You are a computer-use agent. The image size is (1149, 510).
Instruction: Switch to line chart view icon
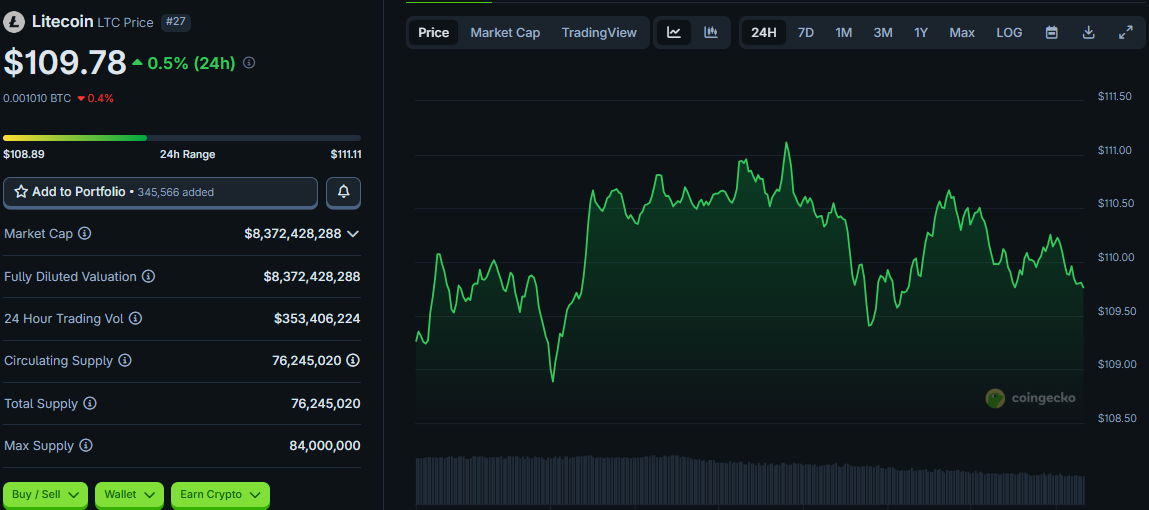coord(674,32)
